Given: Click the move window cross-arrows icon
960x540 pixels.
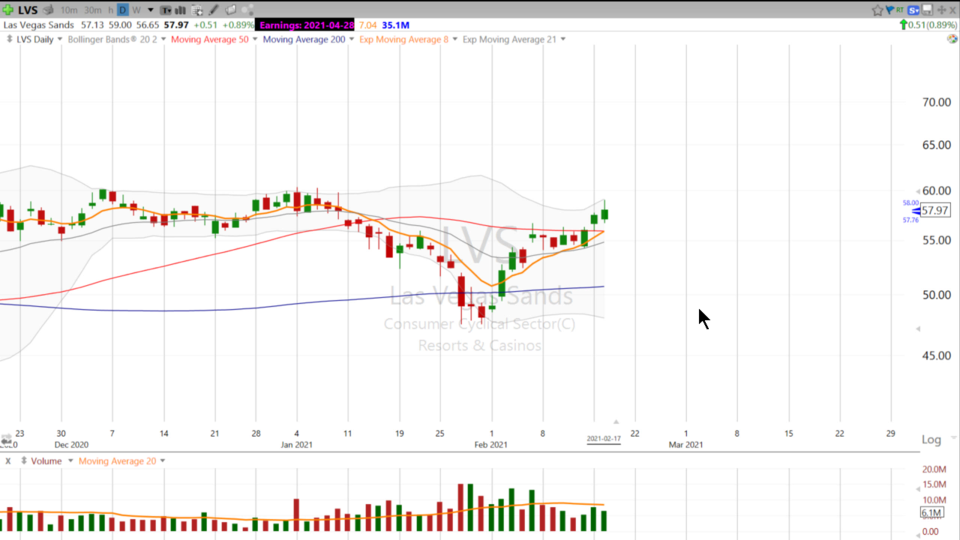Looking at the screenshot, I should coord(942,10).
